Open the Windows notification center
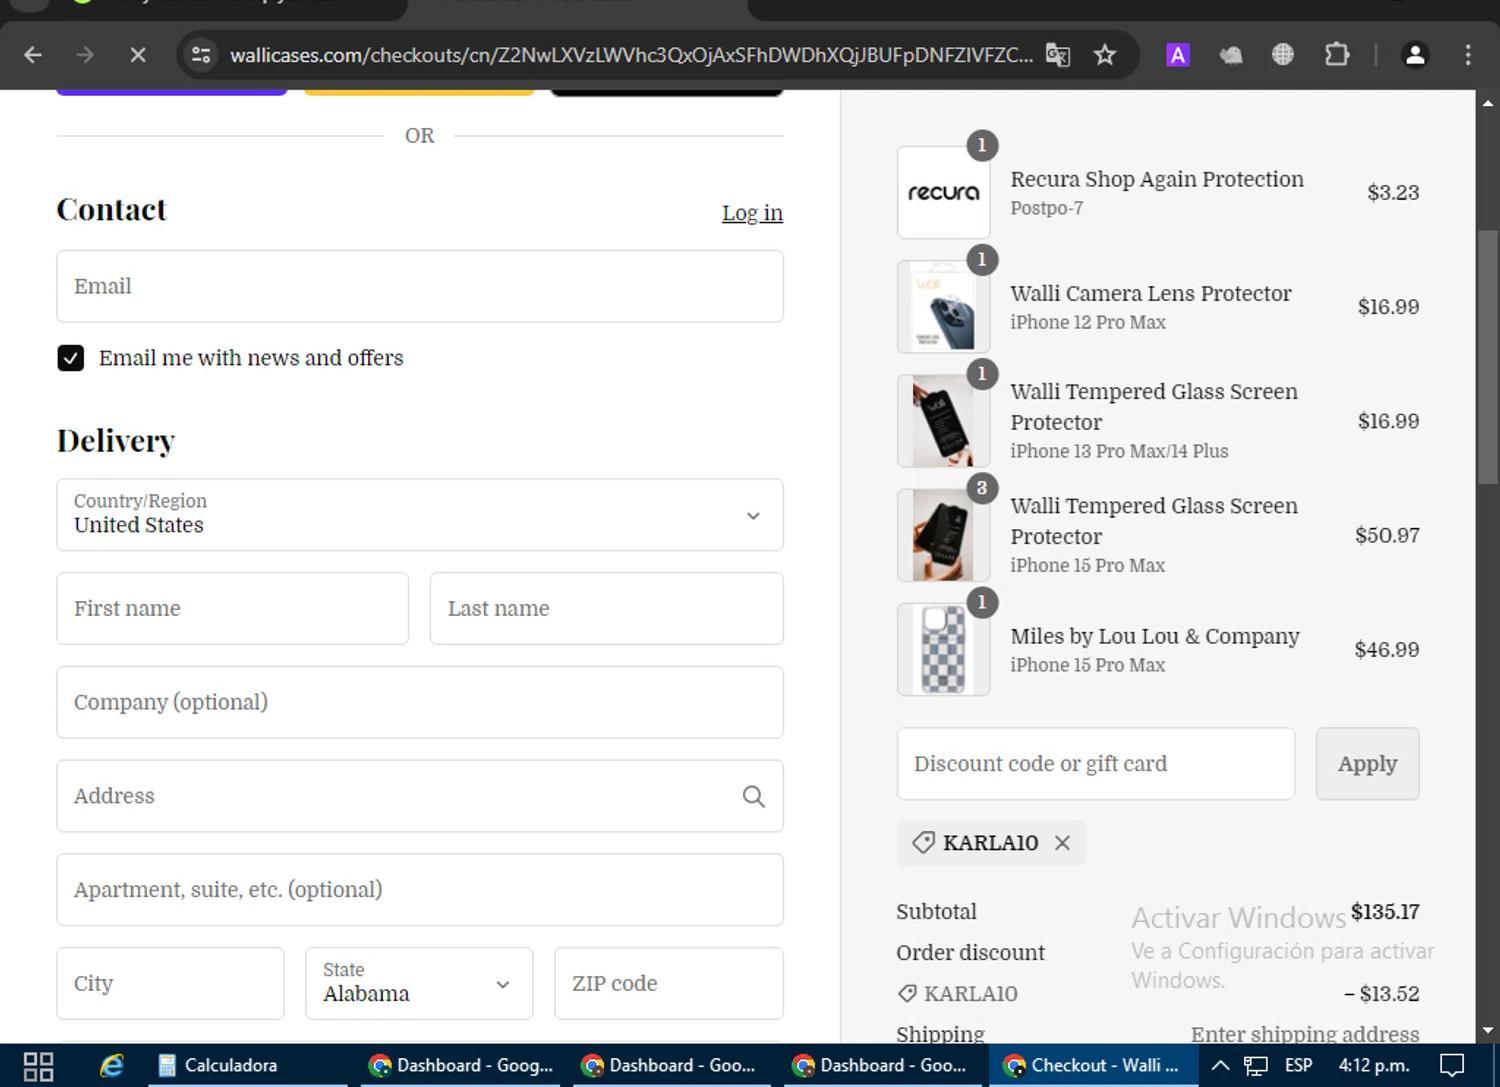Screen dimensions: 1500x1087 pos(1452,1066)
